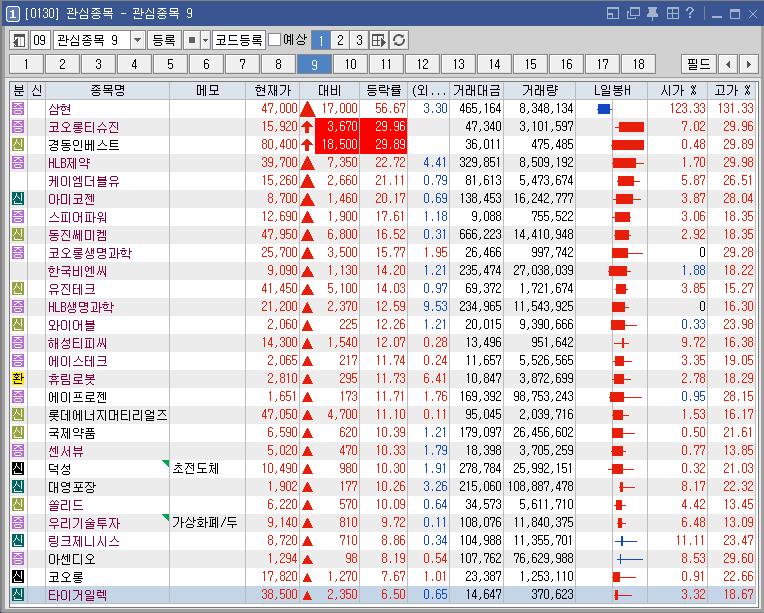Viewport: 764px width, 613px height.
Task: Switch to watchlist tab 9
Action: coord(314,64)
